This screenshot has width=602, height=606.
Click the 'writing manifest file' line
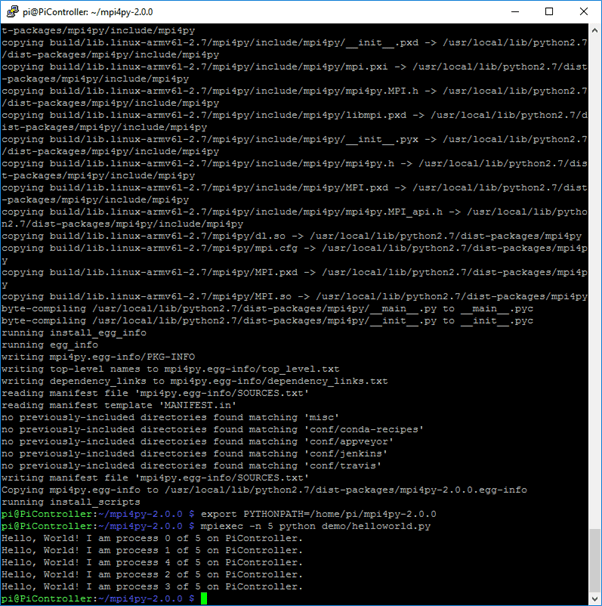coord(155,478)
